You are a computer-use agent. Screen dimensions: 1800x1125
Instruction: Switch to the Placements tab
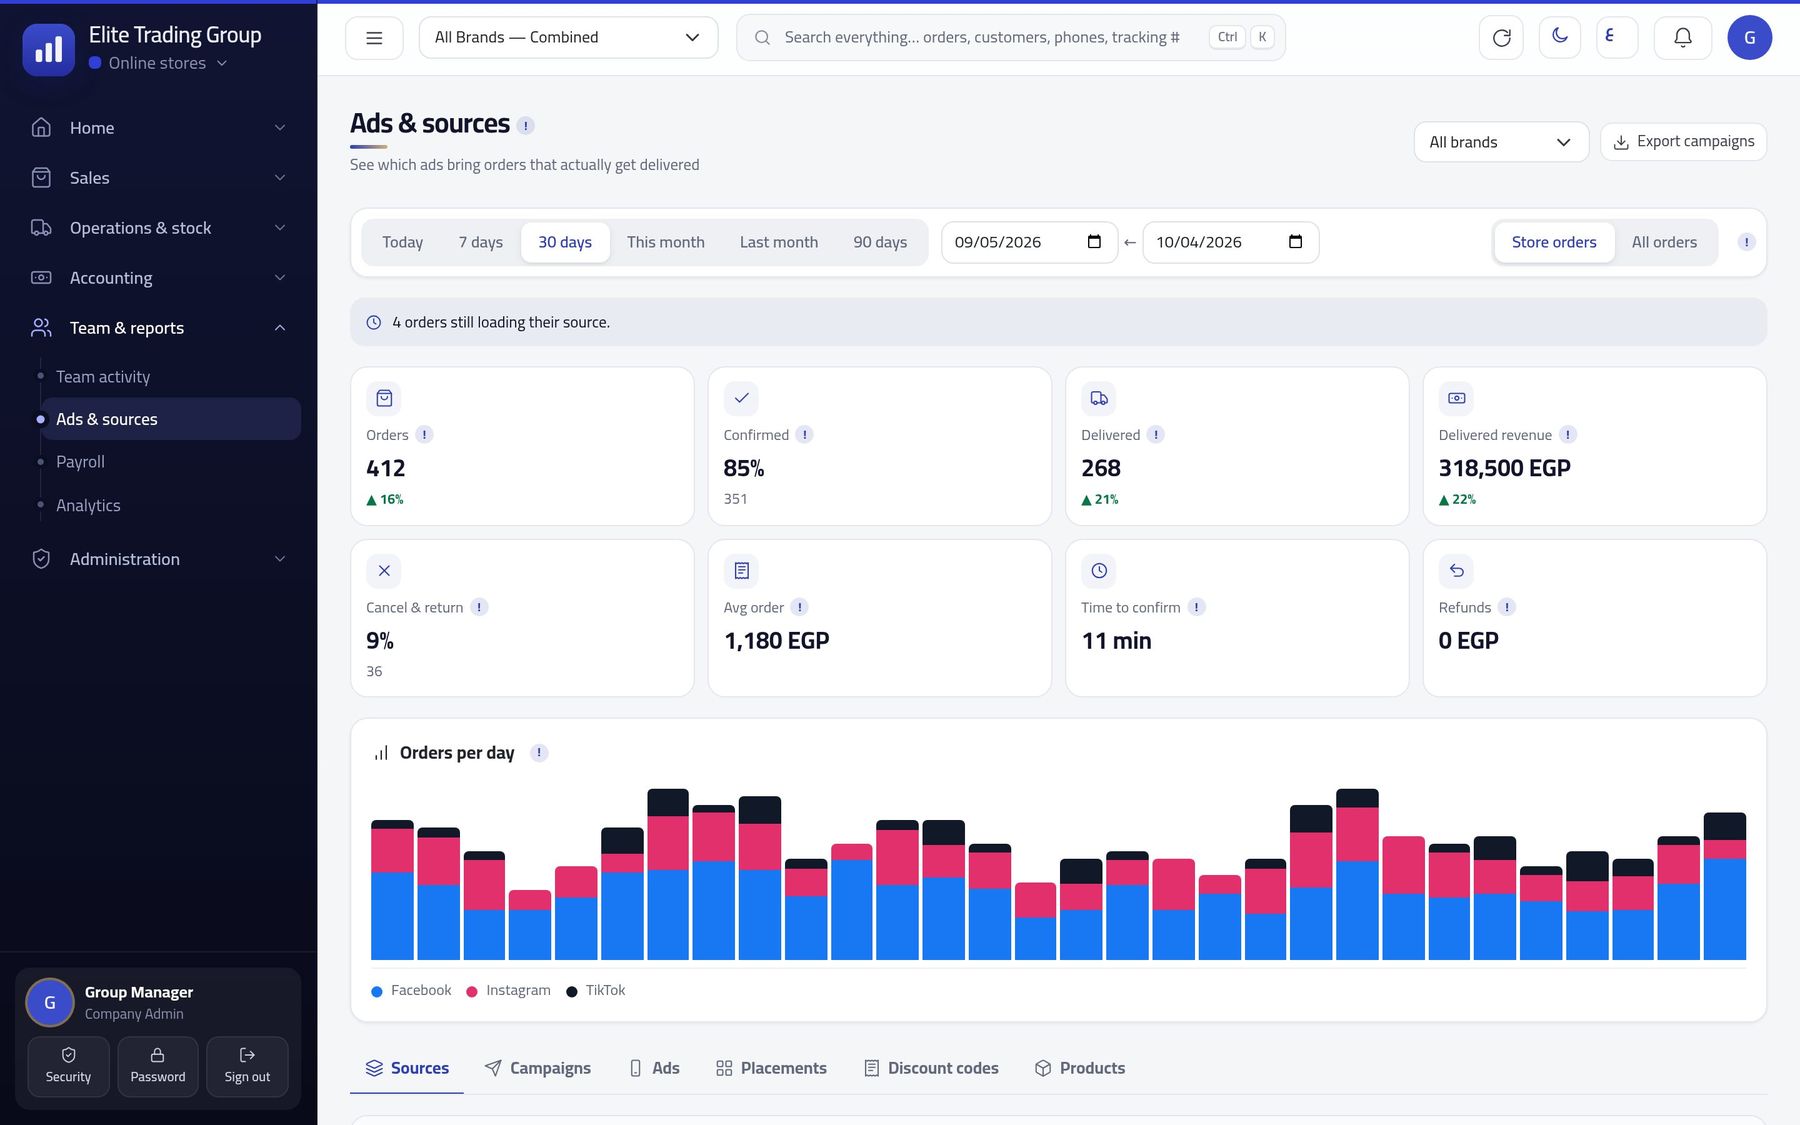pos(771,1068)
